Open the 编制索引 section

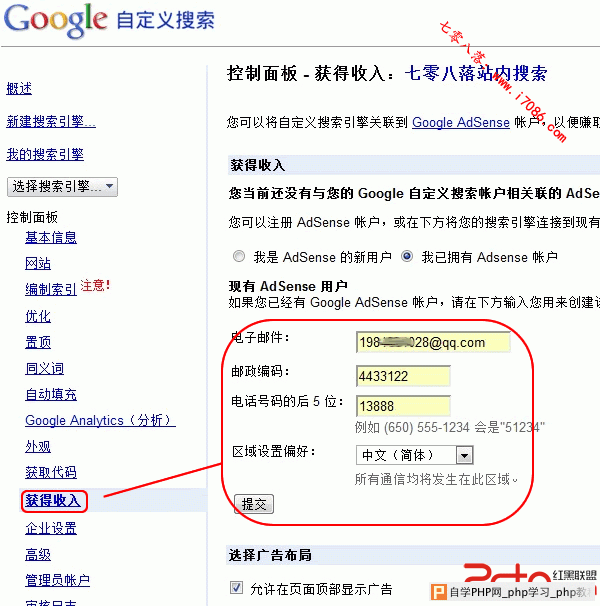point(51,289)
